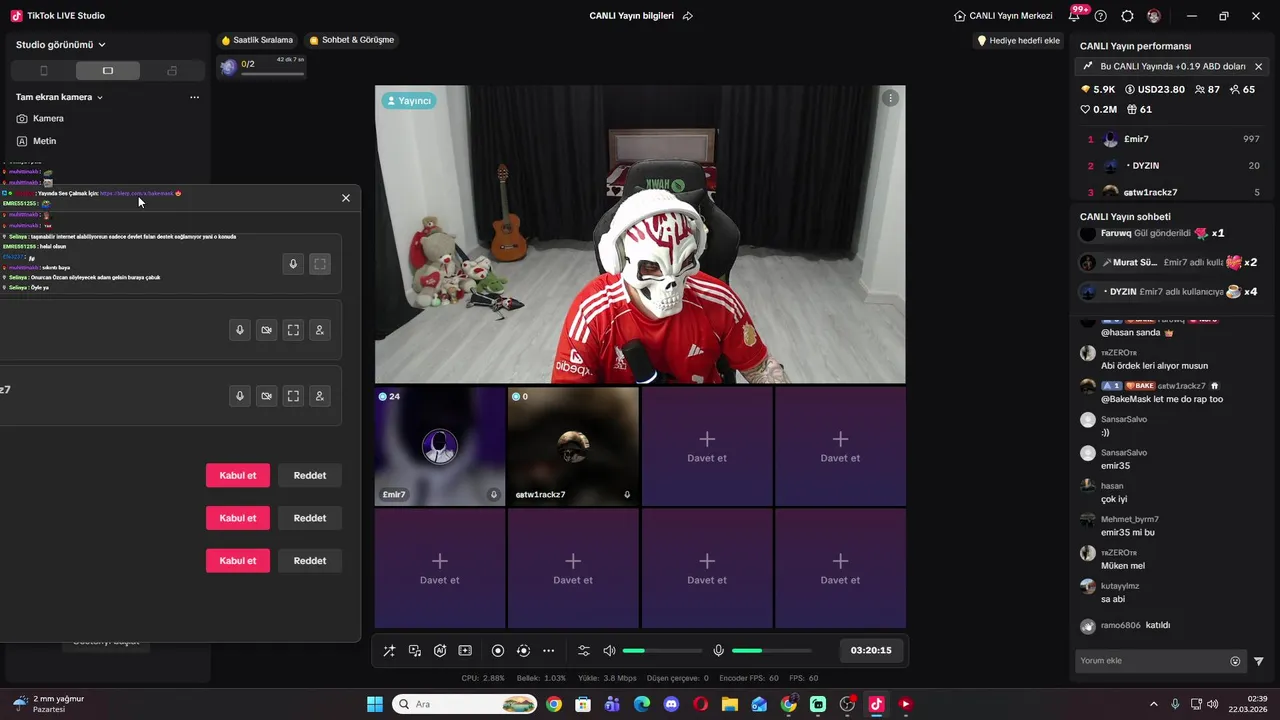Open CANLI Yayın Merkezi
Viewport: 1280px width, 720px height.
[x=1003, y=16]
